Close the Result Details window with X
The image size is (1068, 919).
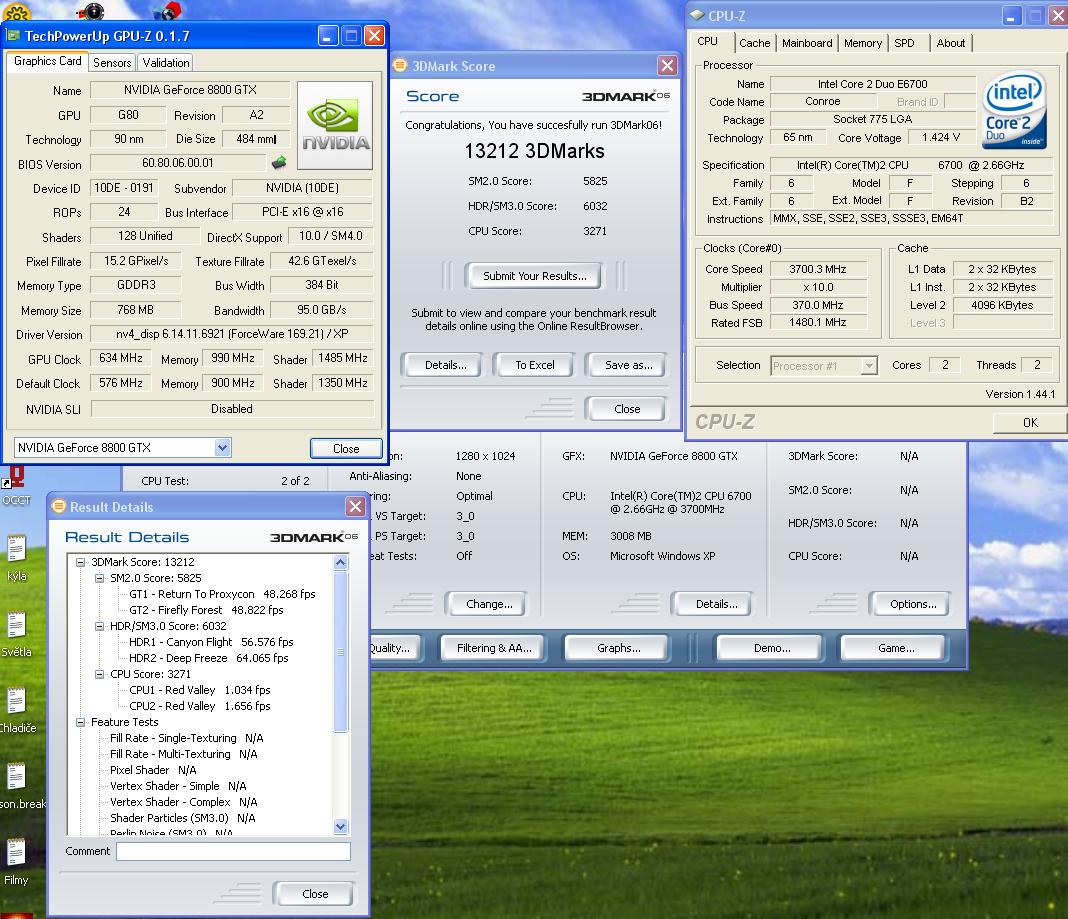(355, 506)
